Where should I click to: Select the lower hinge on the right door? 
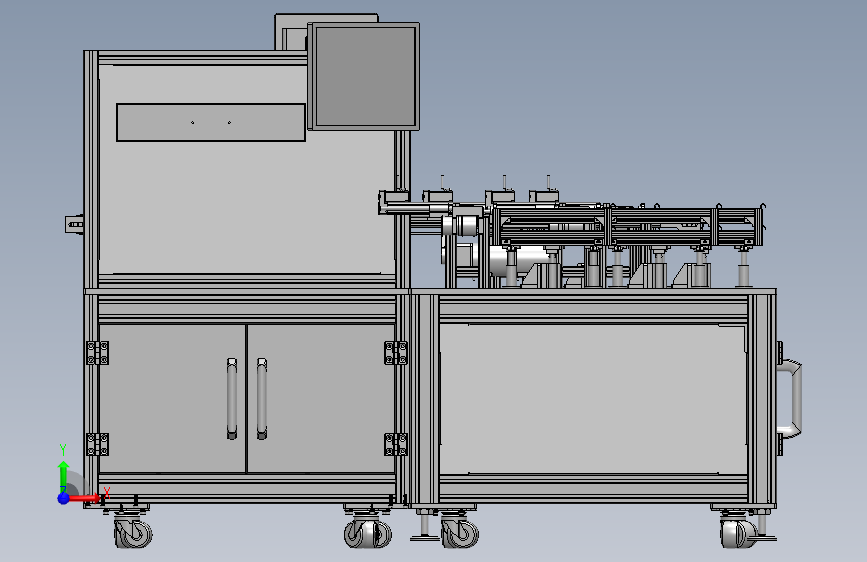[x=396, y=445]
